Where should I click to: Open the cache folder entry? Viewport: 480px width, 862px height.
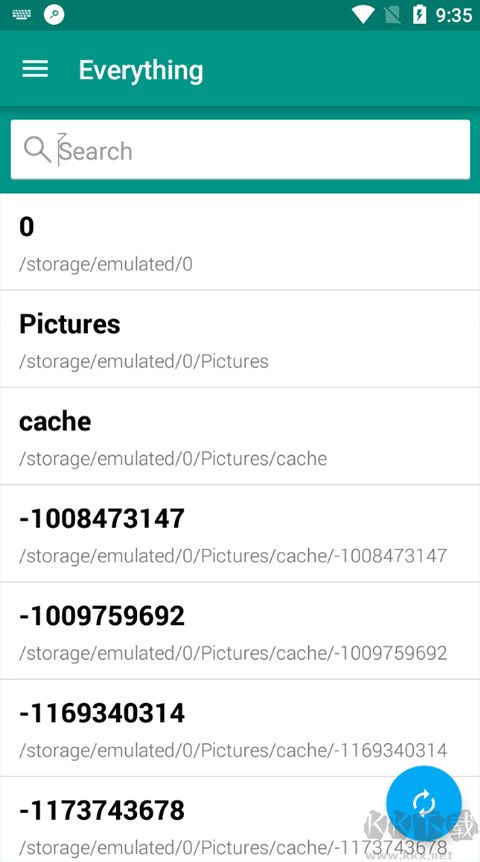tap(240, 436)
